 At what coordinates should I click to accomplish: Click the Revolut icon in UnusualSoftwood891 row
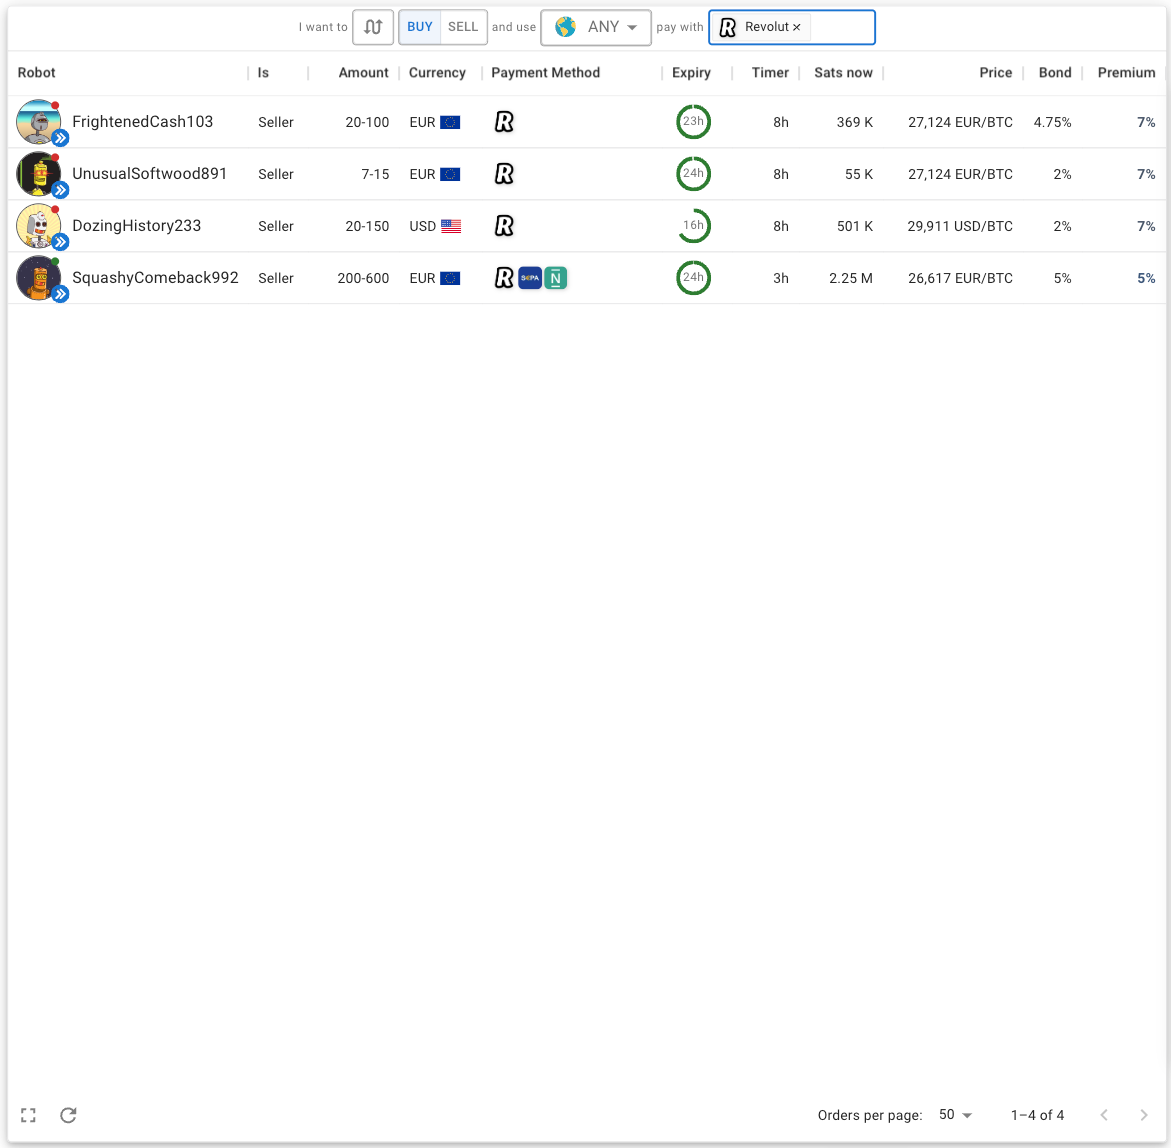click(x=504, y=174)
